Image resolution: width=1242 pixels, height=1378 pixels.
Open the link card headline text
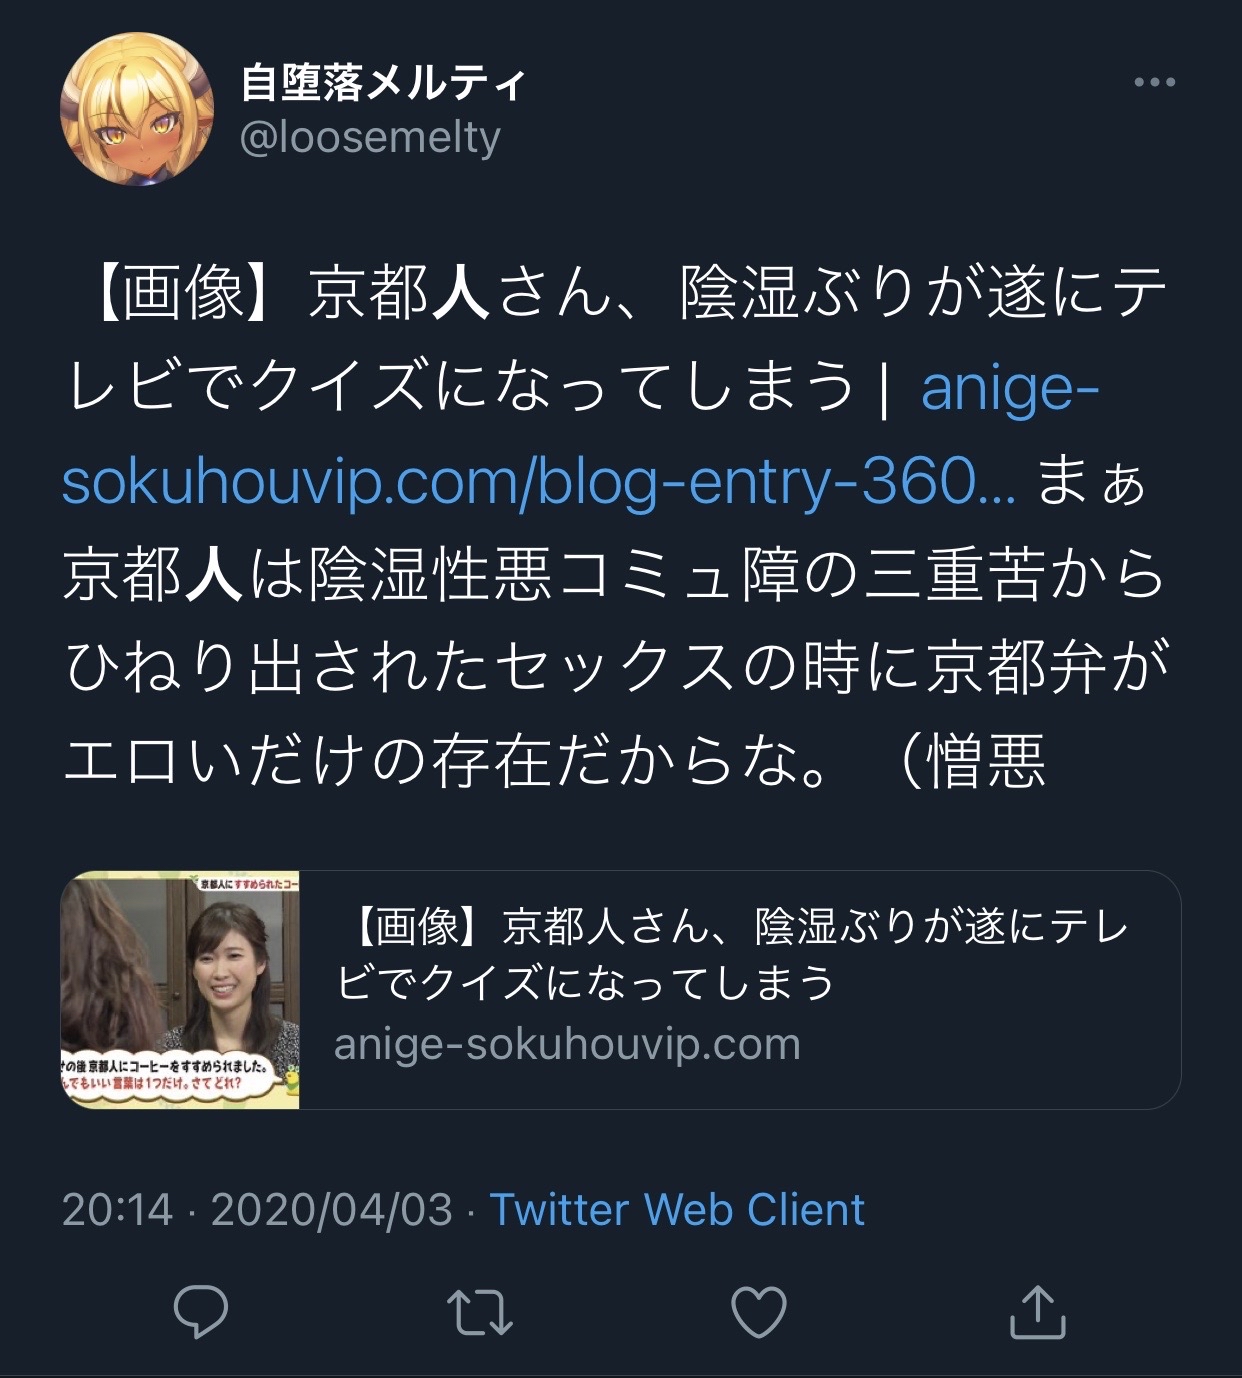pyautogui.click(x=734, y=954)
